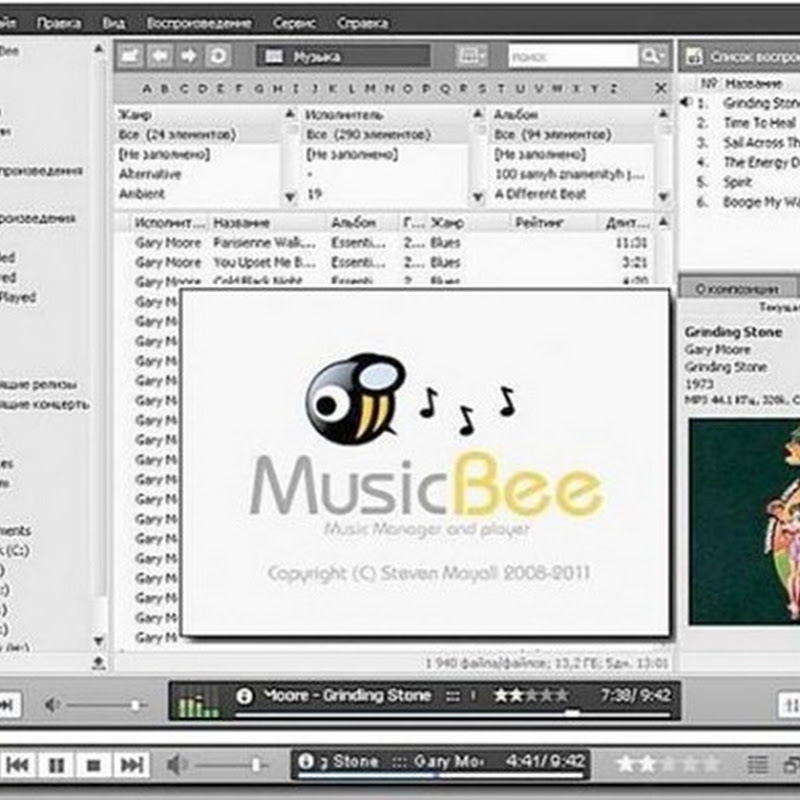Viewport: 800px width, 800px height.
Task: Click the next track button in the main player
Action: click(x=8, y=705)
